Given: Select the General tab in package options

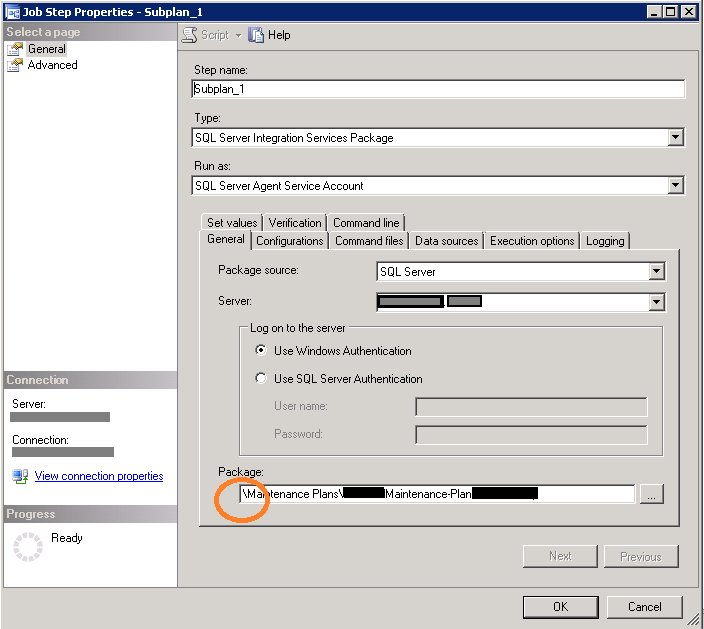Looking at the screenshot, I should pos(225,239).
